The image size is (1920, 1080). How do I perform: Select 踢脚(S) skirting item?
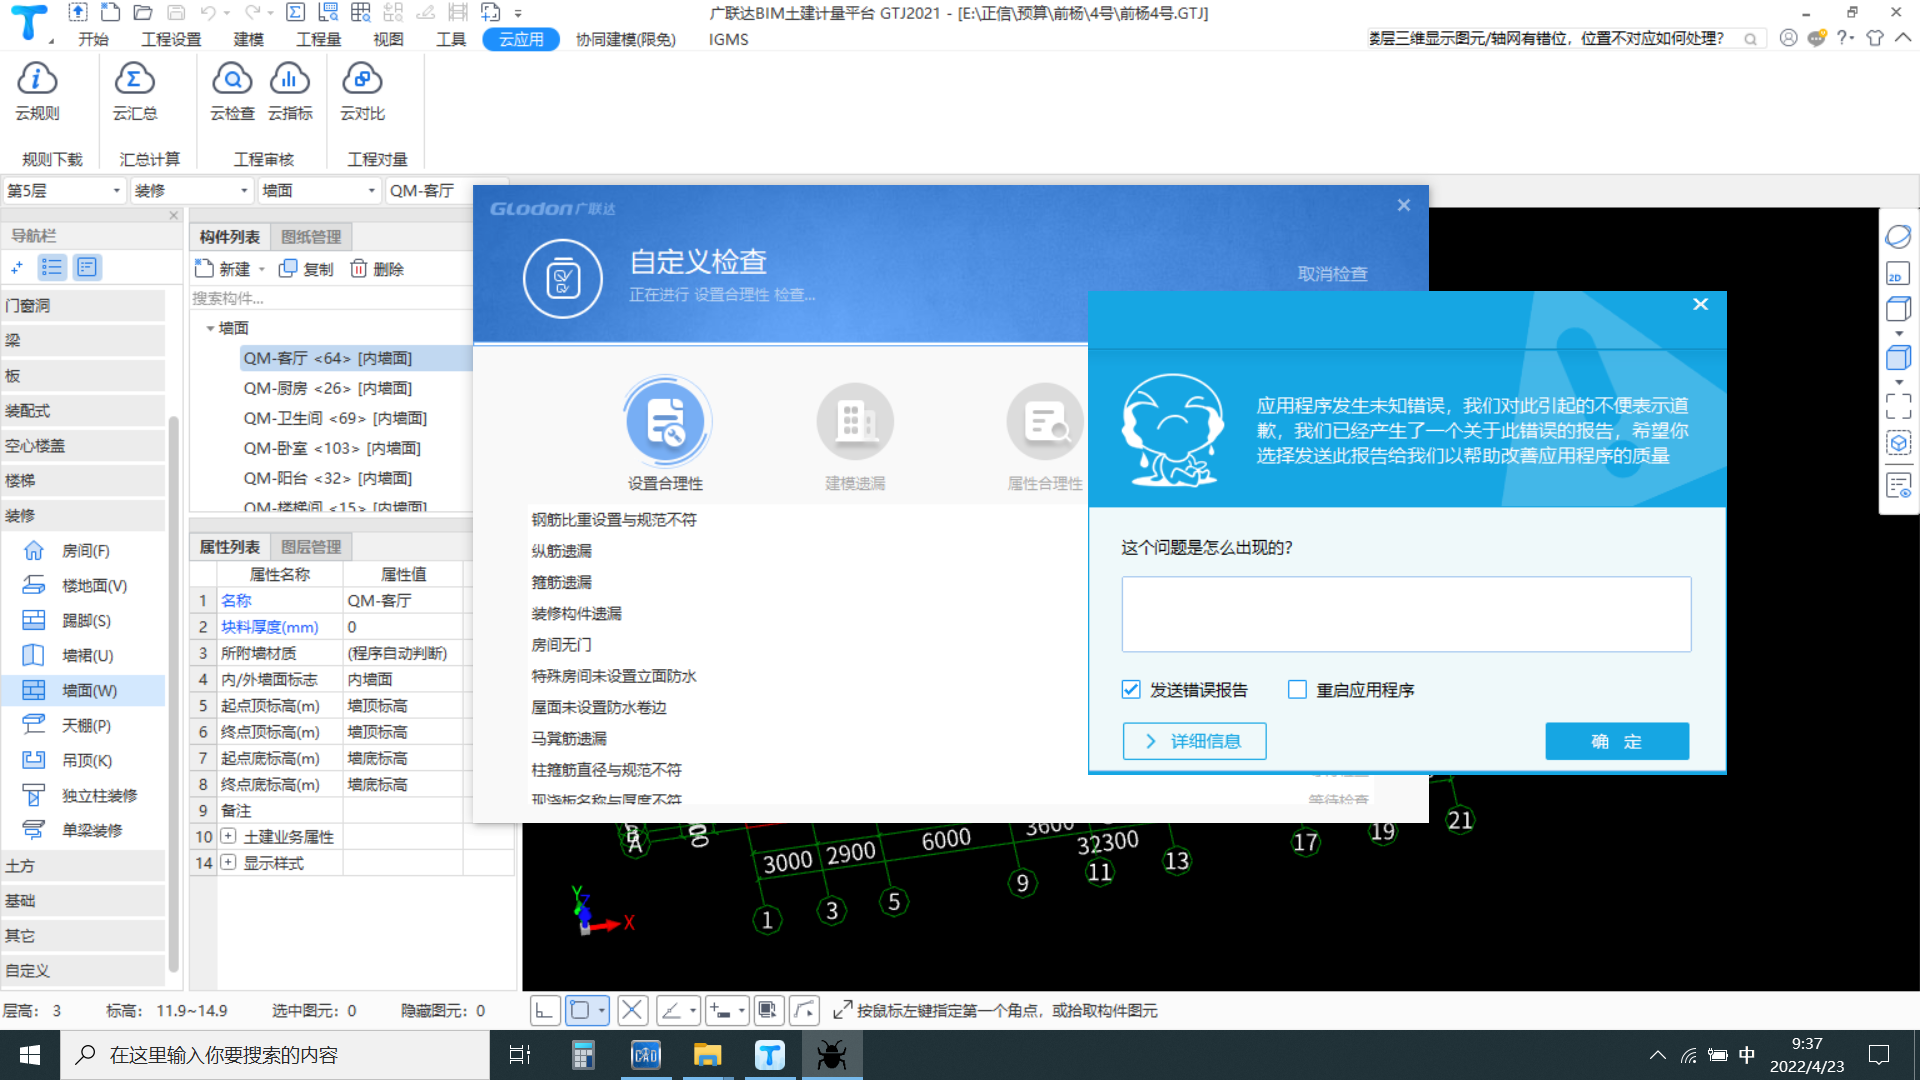coord(84,621)
